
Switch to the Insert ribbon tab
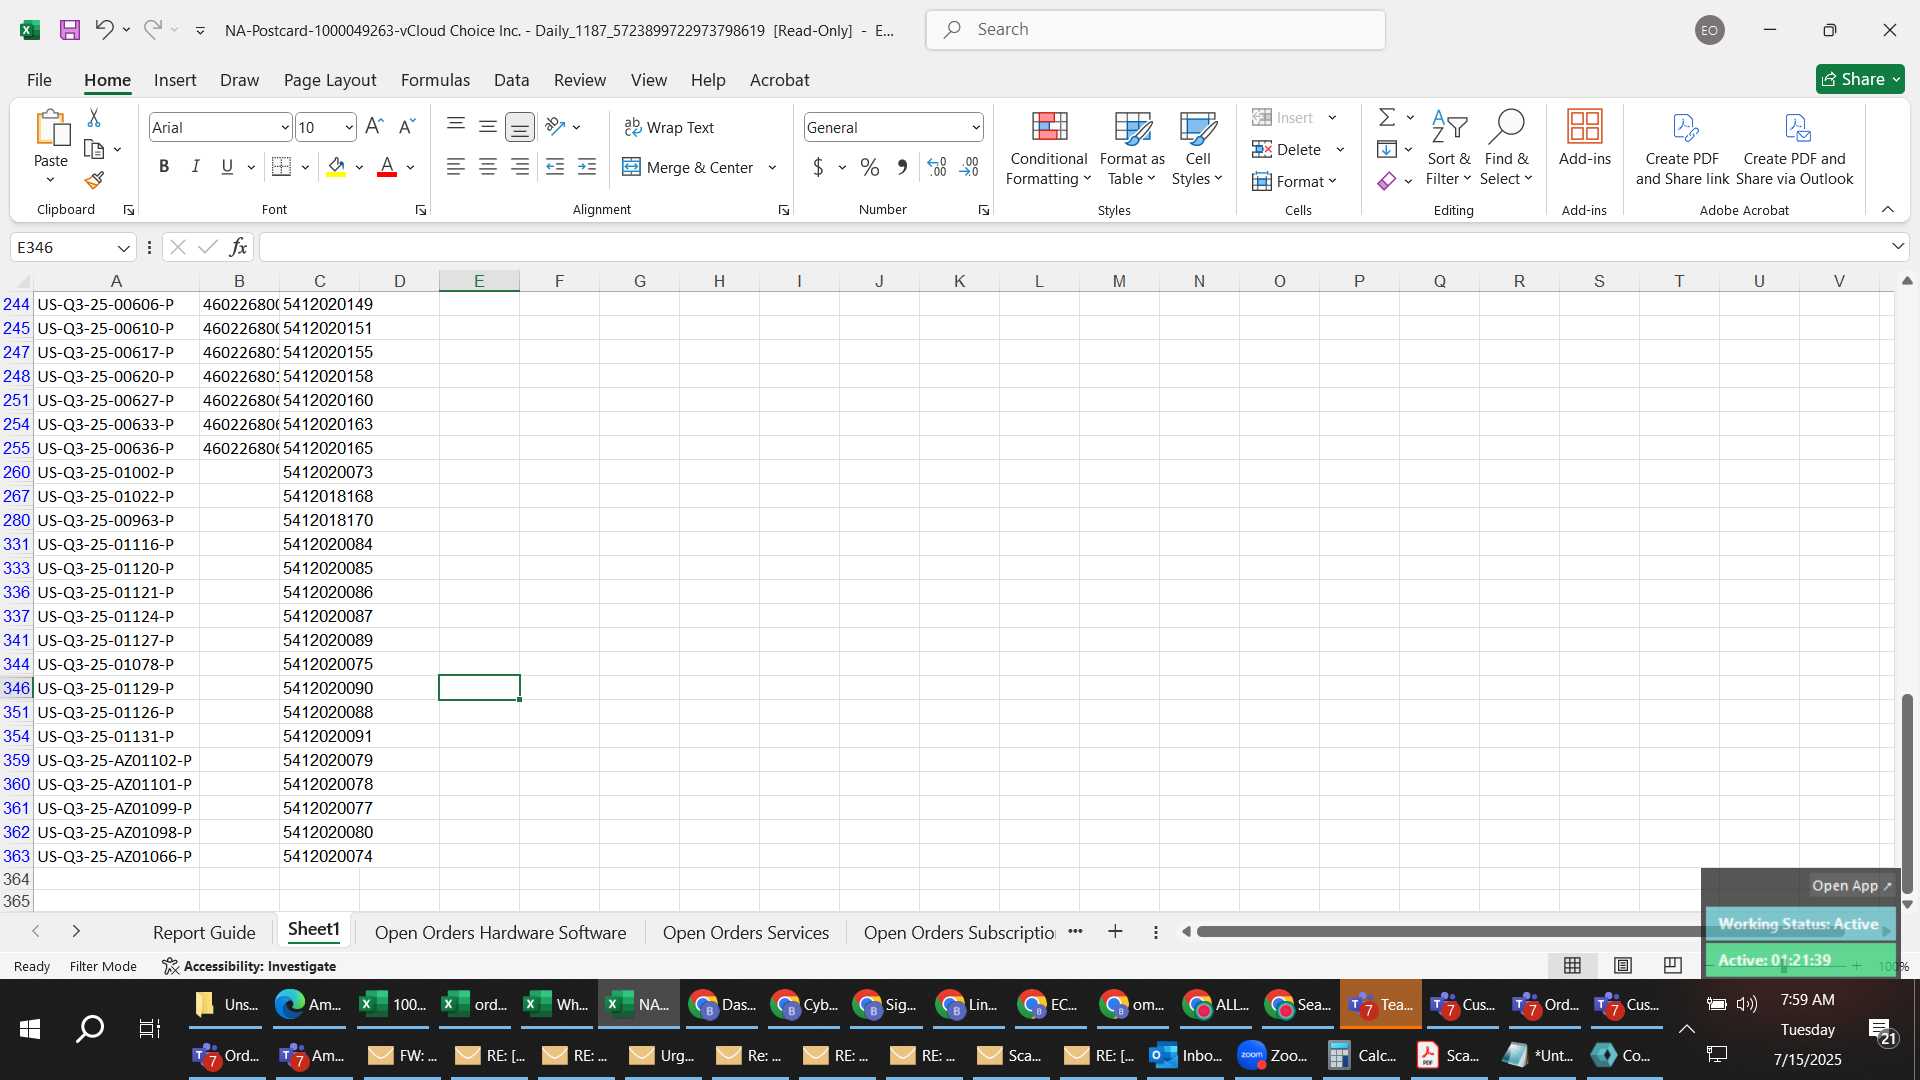pyautogui.click(x=175, y=79)
